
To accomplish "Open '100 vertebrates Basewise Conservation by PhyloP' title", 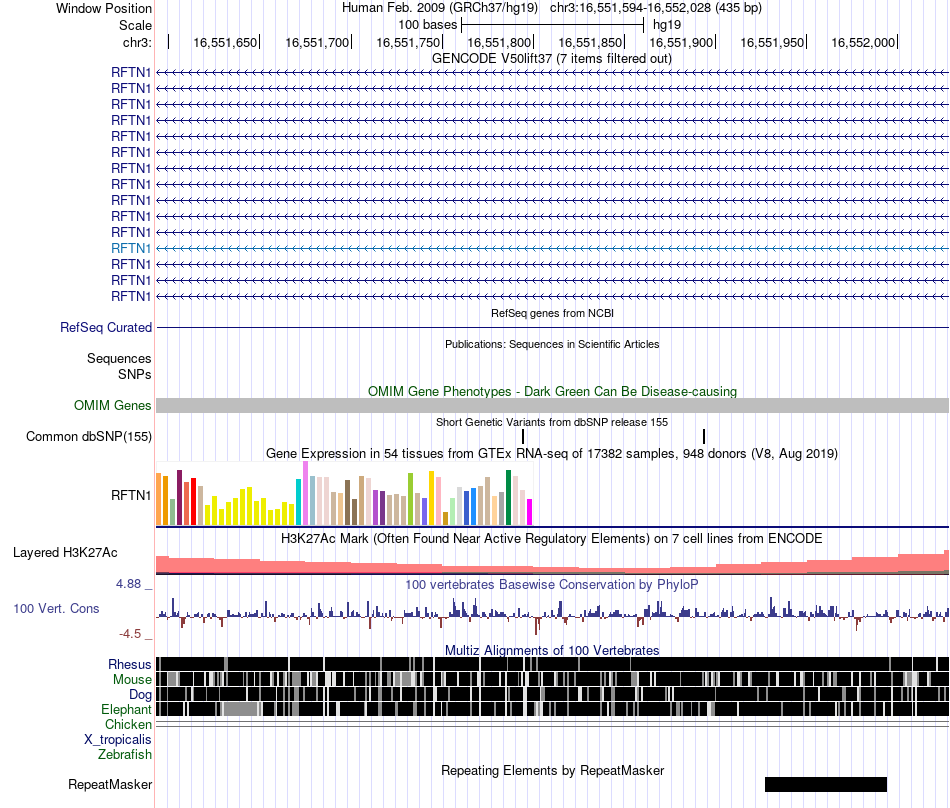I will 552,584.
